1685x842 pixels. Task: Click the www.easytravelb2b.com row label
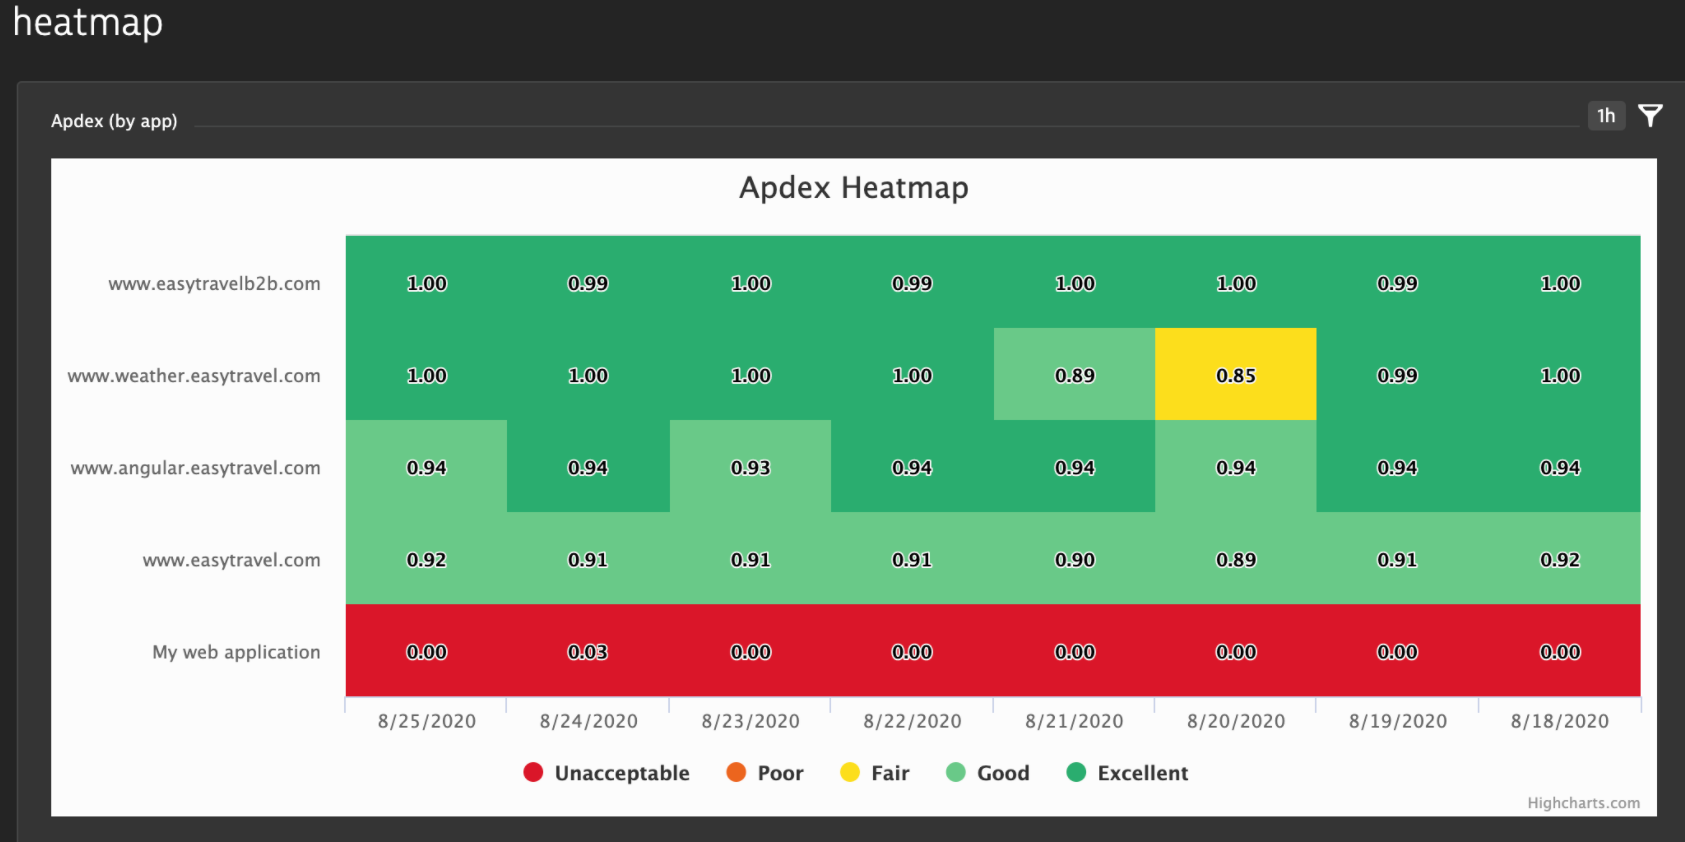(214, 284)
